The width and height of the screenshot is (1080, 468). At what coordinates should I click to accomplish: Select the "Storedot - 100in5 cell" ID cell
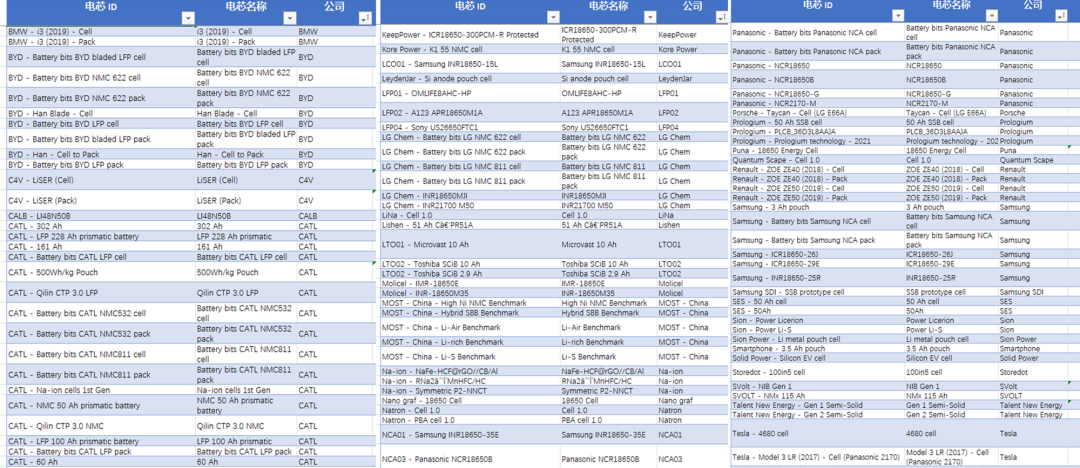coord(818,372)
